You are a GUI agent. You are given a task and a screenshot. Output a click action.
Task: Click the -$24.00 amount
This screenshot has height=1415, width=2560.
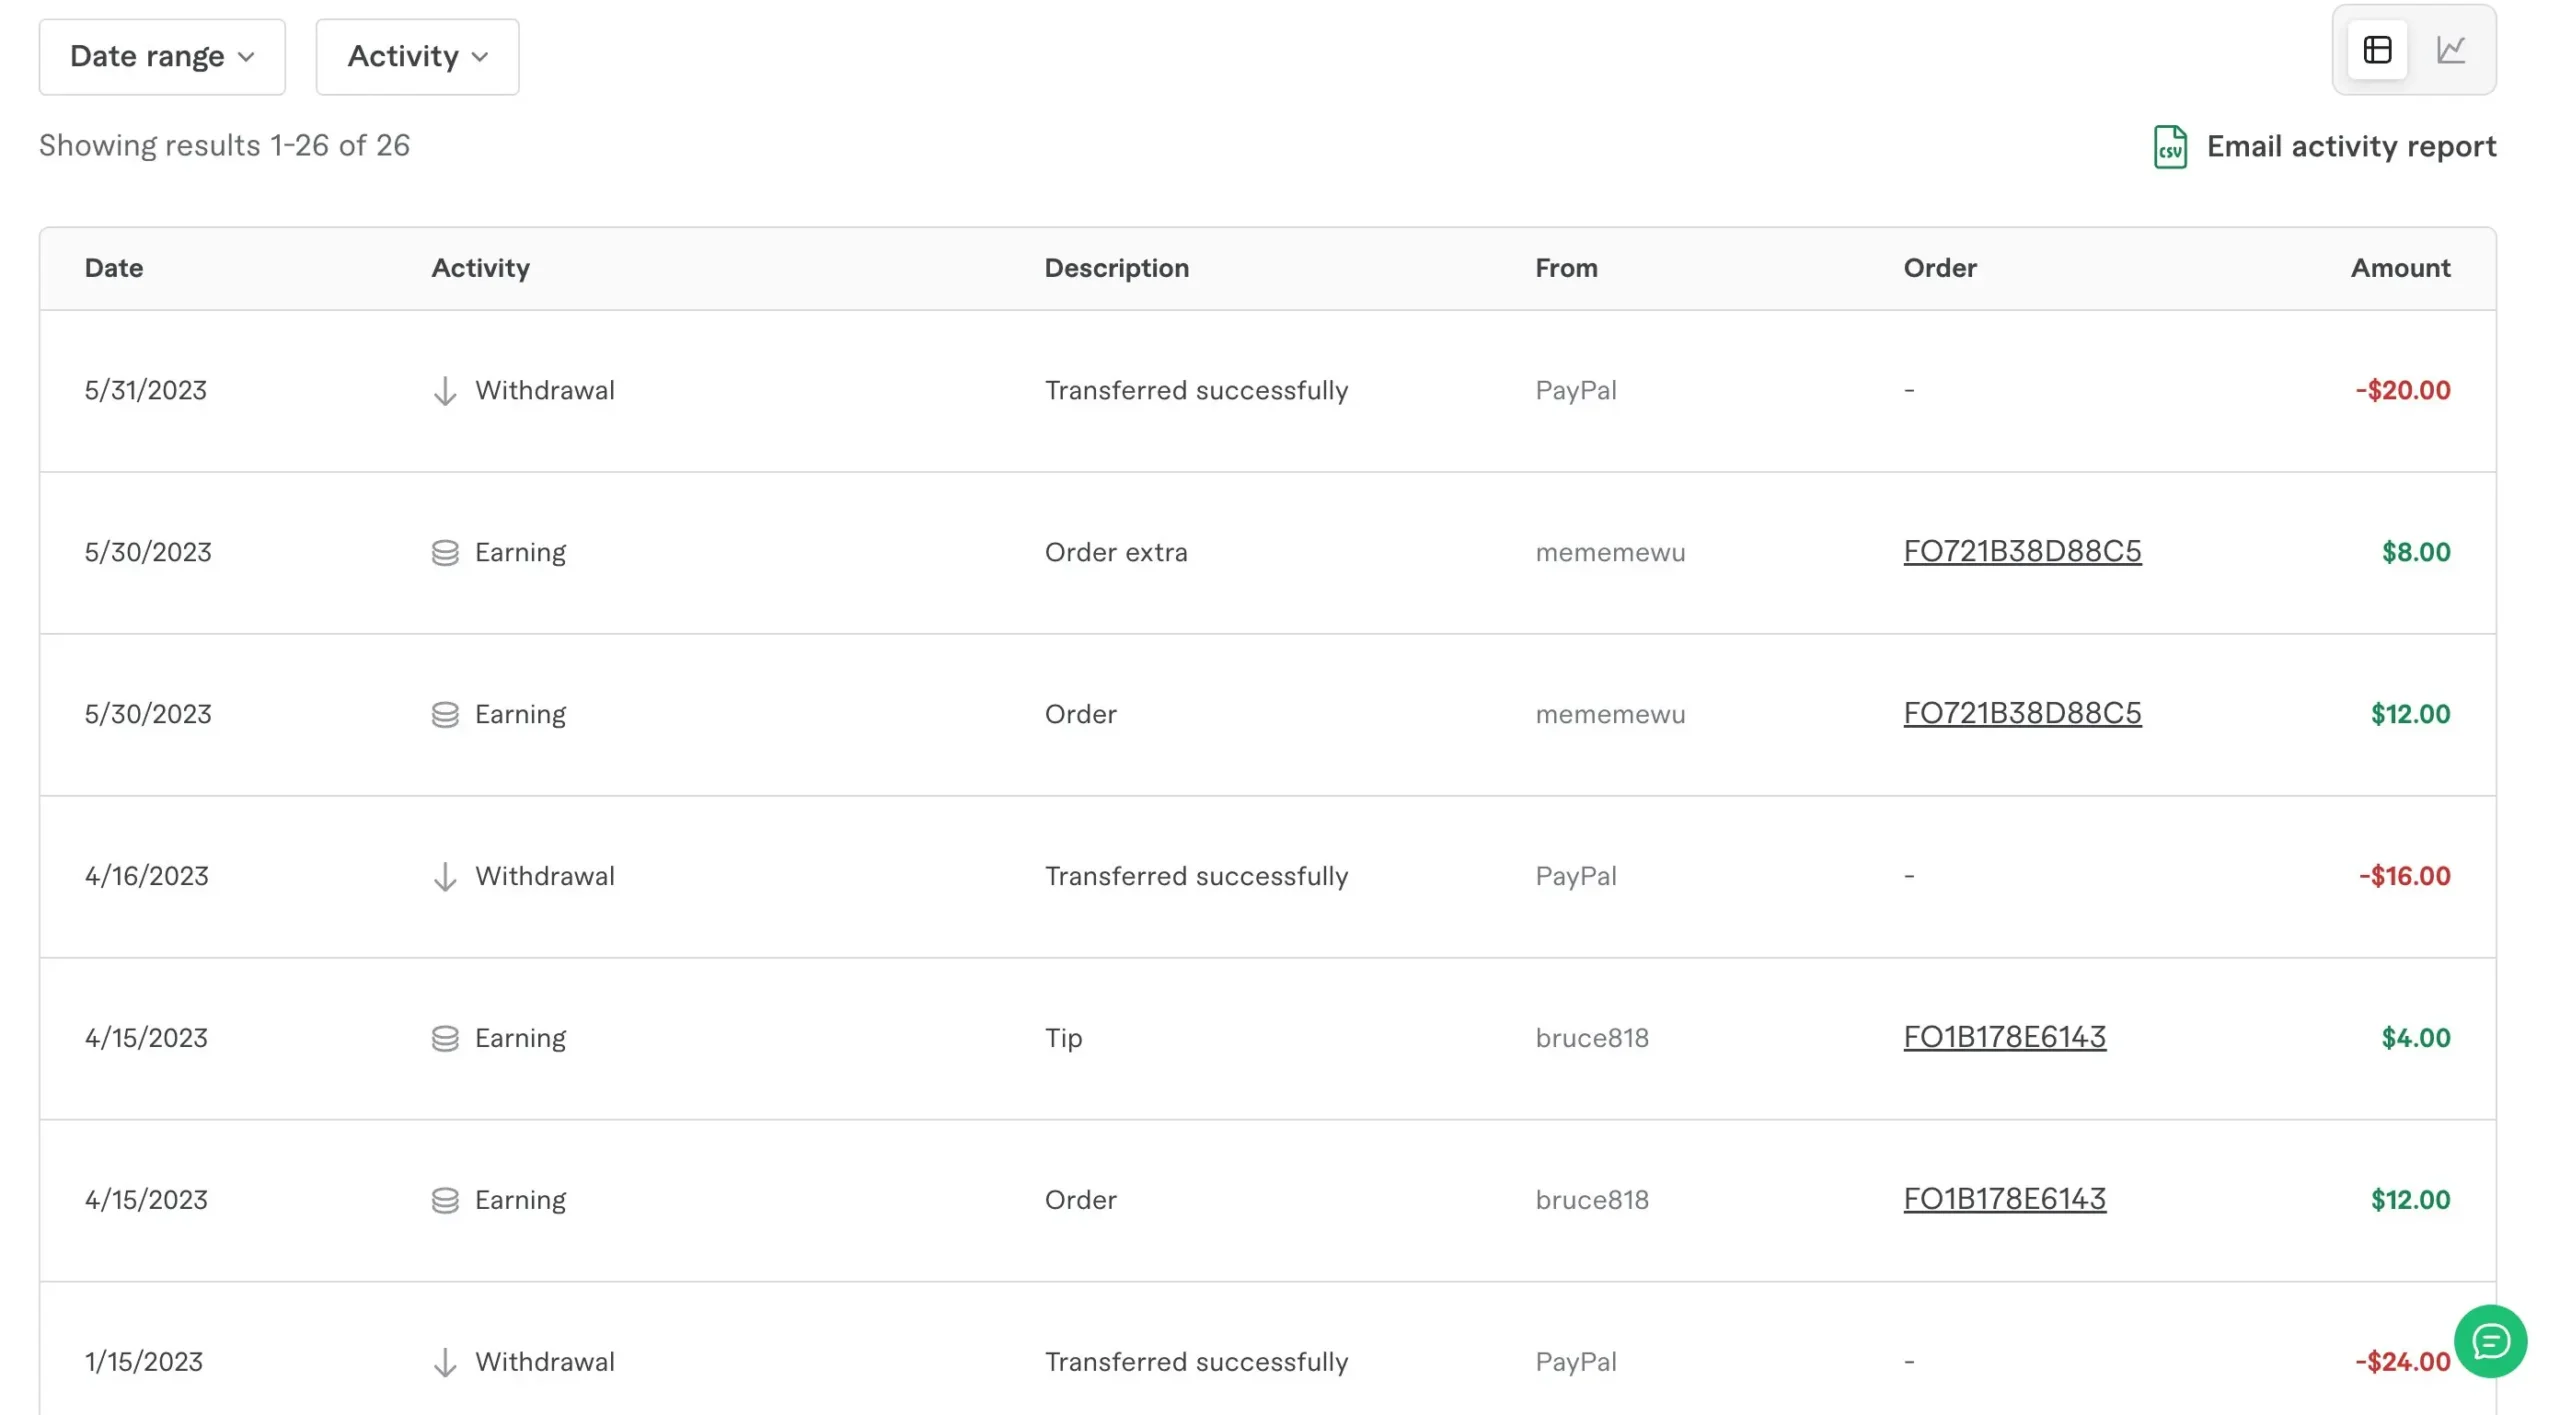2402,1362
